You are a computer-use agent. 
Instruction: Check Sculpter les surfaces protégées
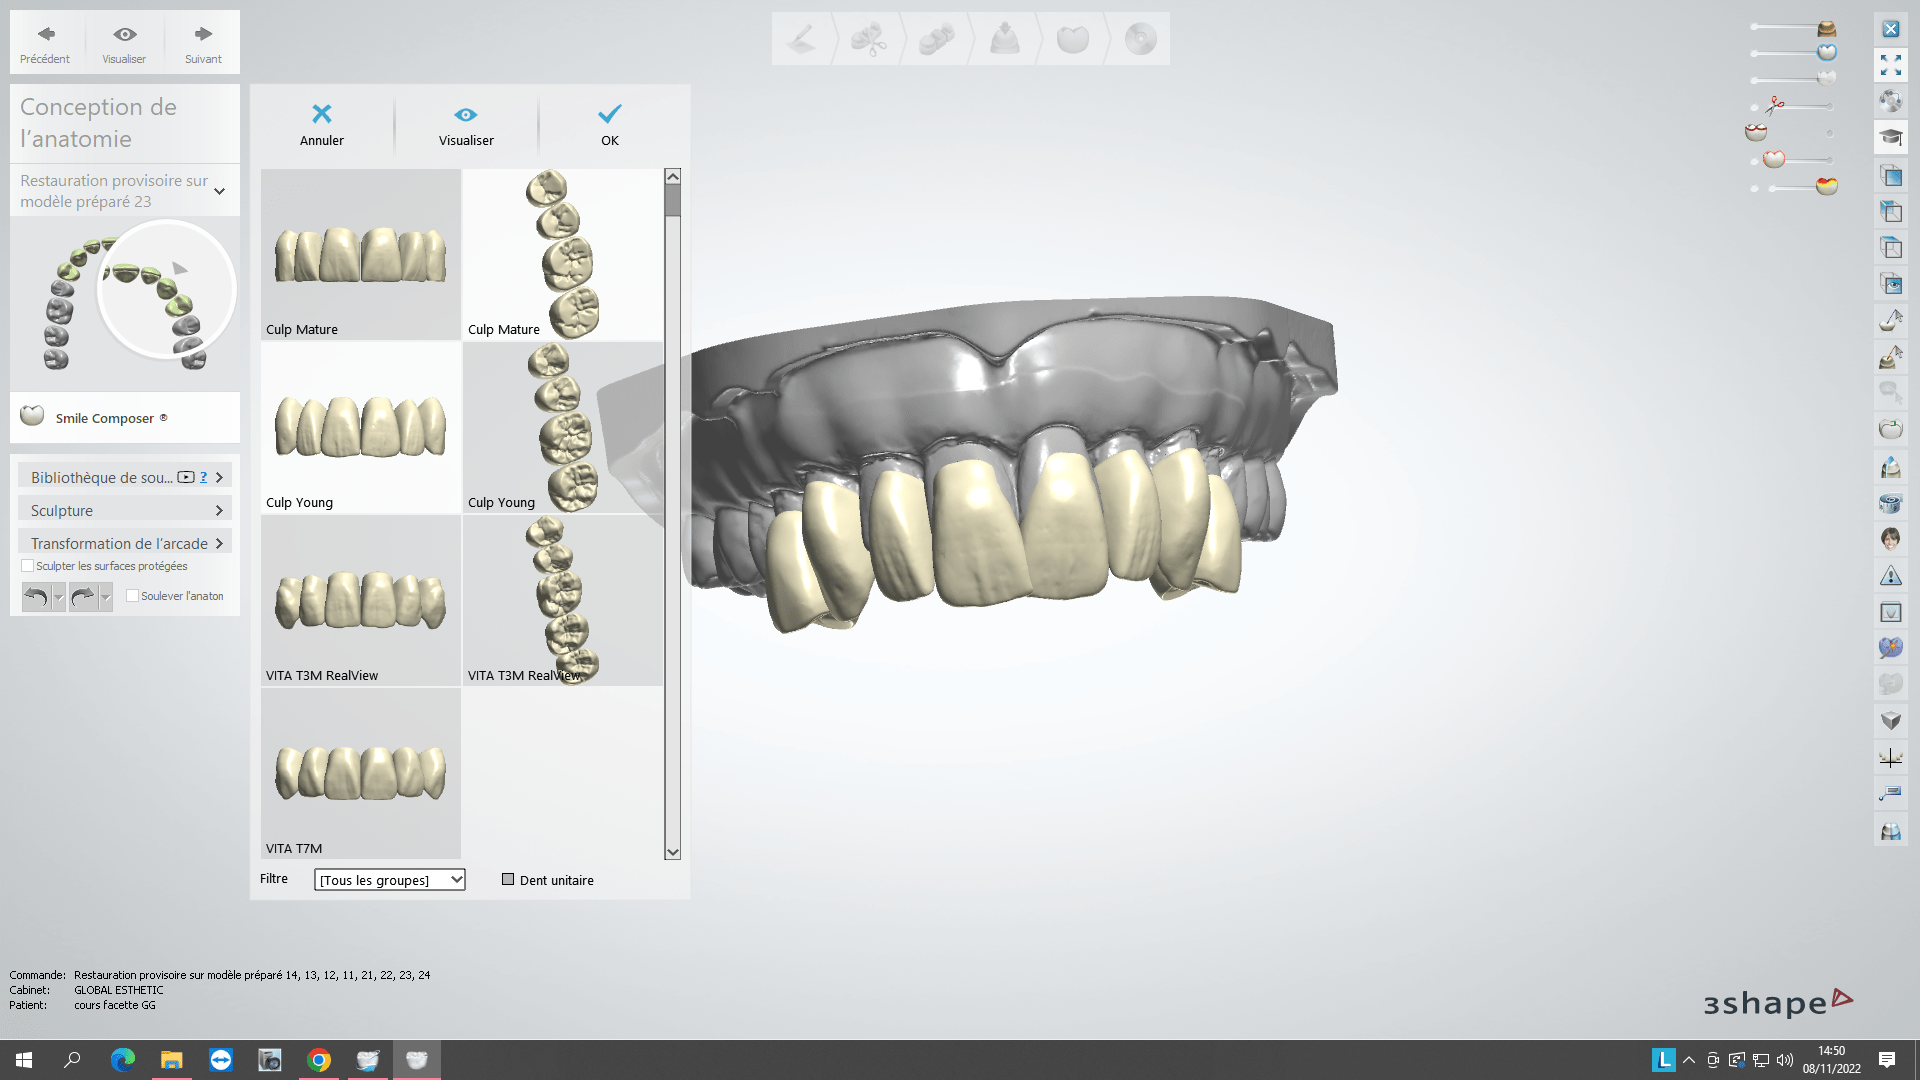coord(28,566)
